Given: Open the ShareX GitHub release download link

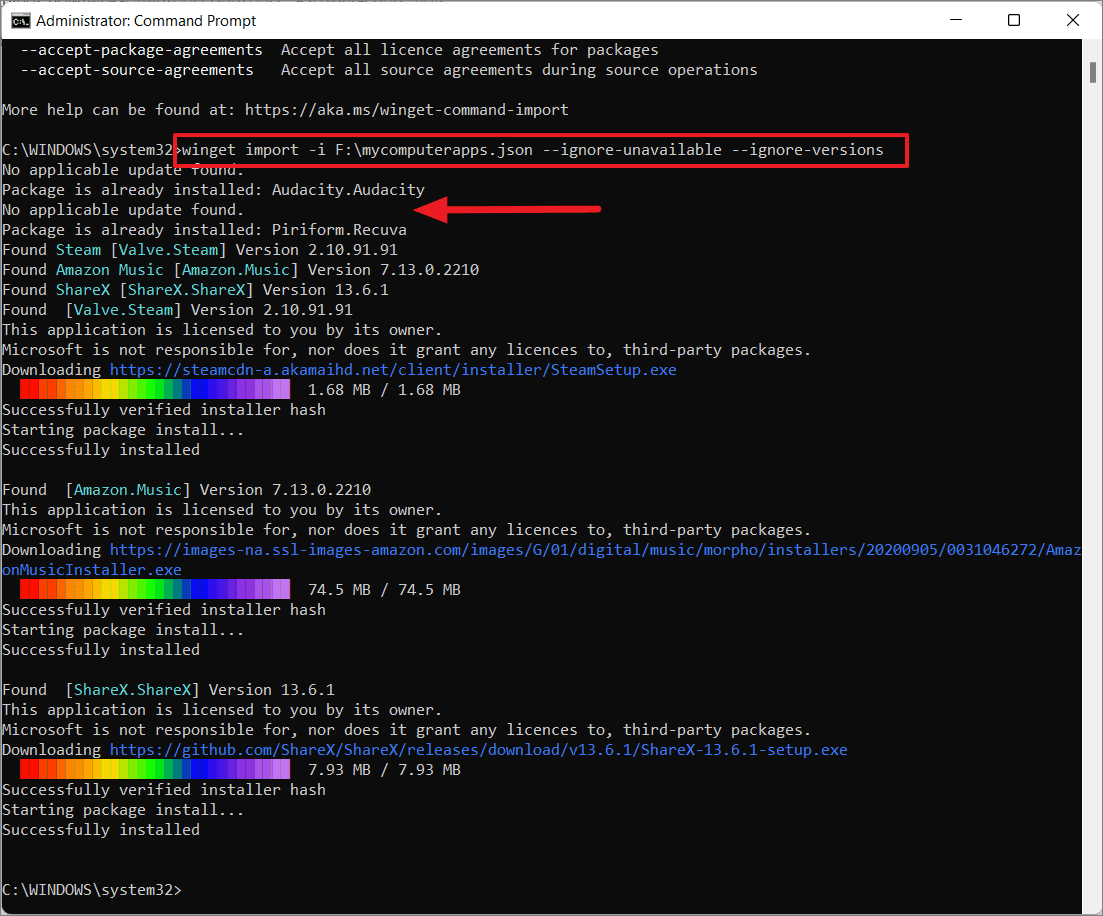Looking at the screenshot, I should (478, 750).
